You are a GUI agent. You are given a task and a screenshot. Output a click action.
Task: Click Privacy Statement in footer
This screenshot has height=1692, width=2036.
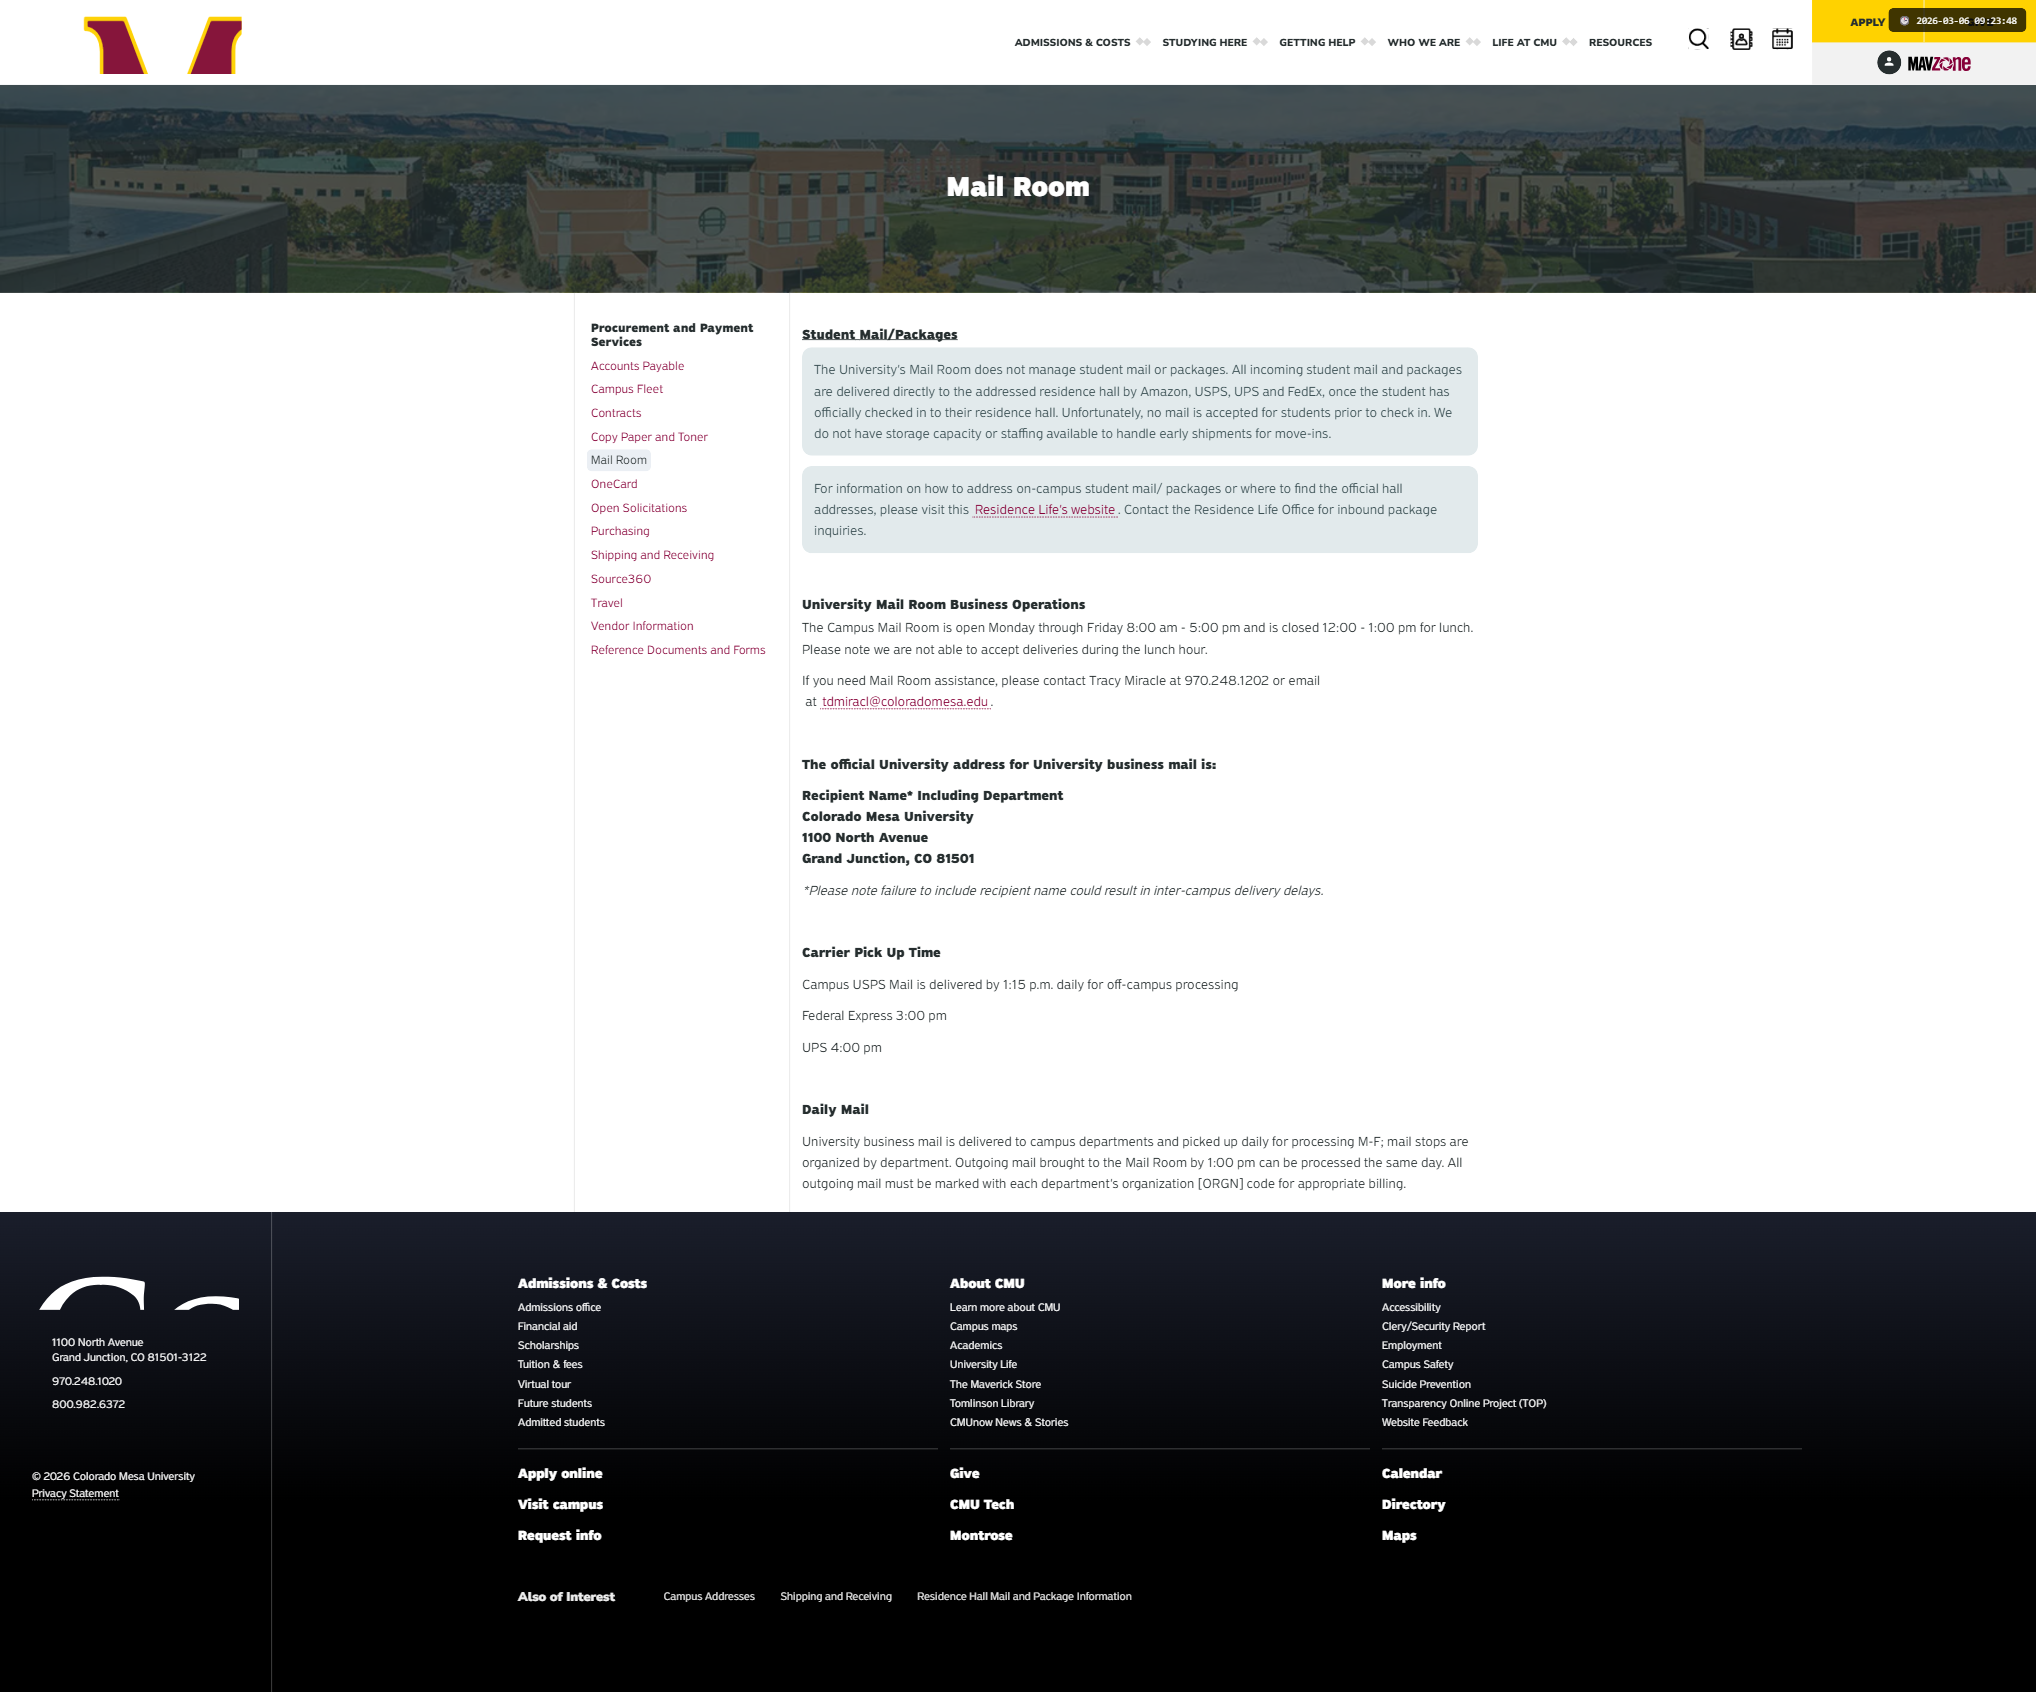75,1494
